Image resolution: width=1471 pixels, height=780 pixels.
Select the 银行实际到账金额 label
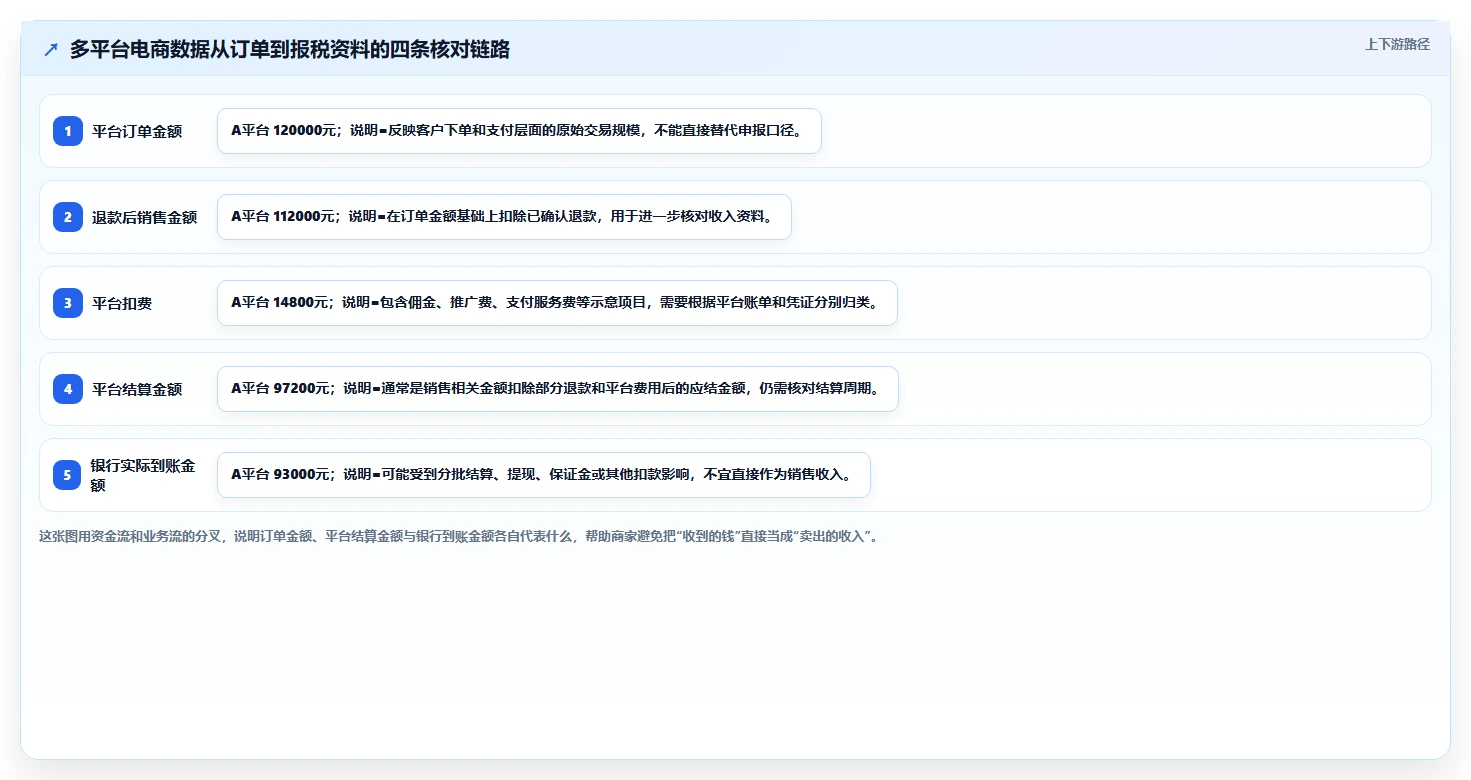pos(144,475)
